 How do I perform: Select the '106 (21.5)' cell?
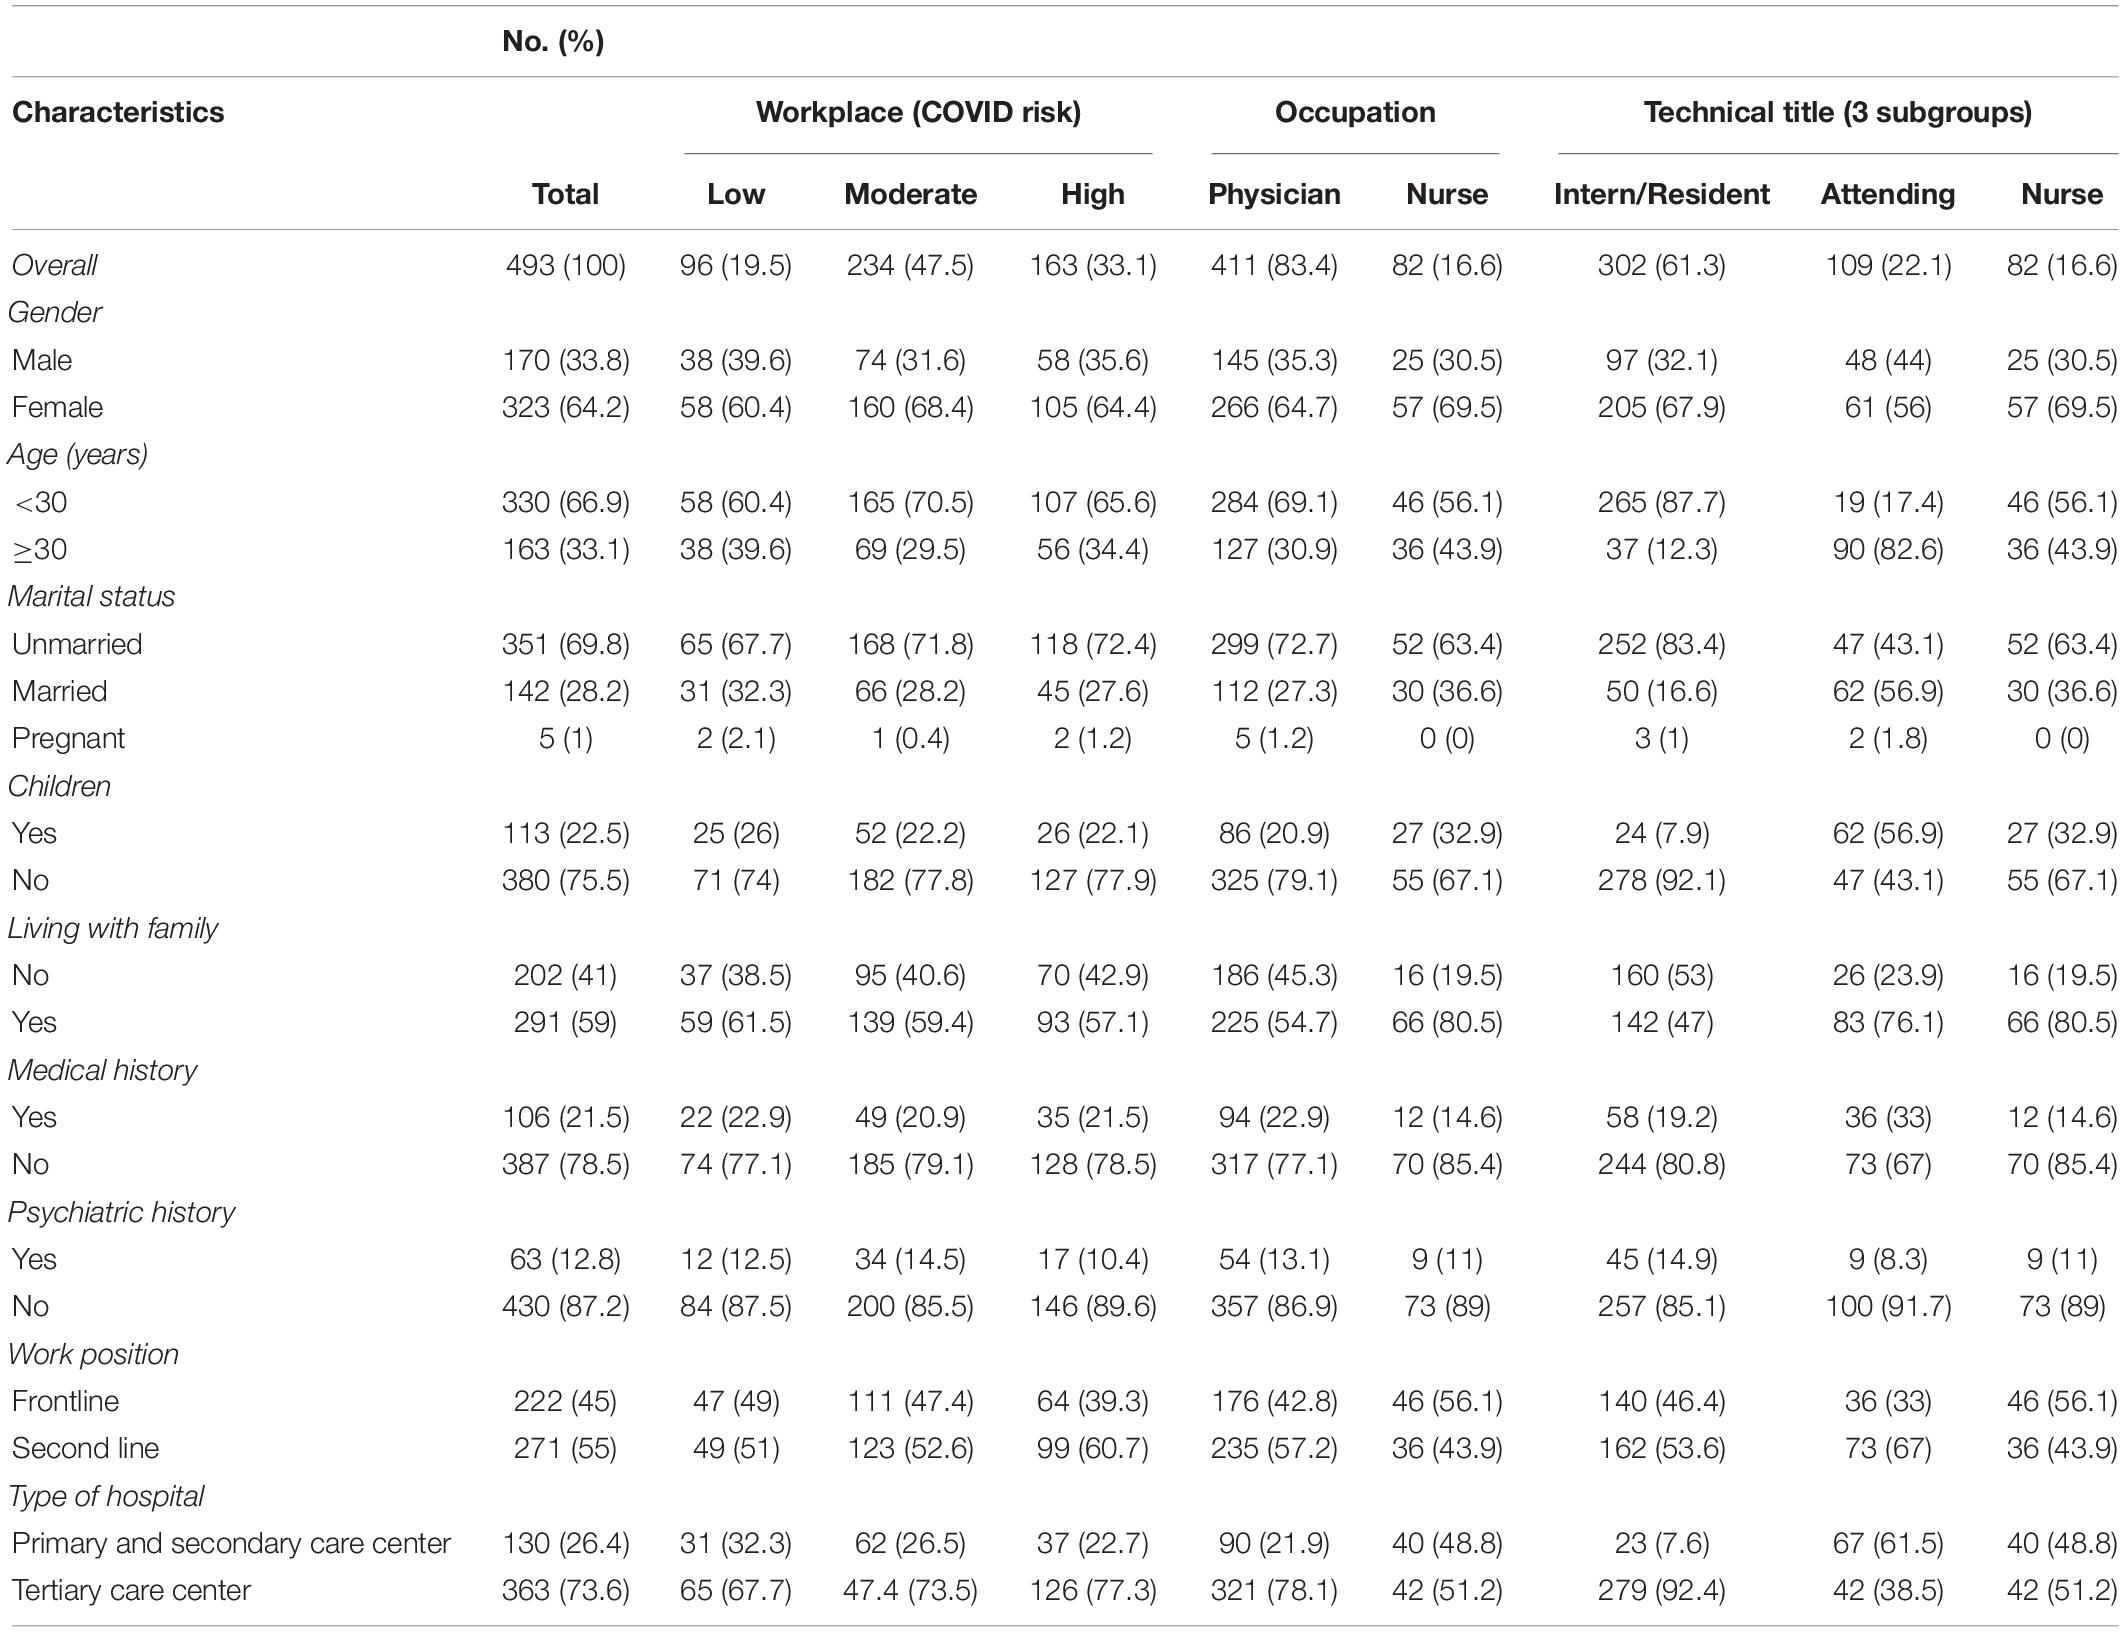(x=565, y=1117)
